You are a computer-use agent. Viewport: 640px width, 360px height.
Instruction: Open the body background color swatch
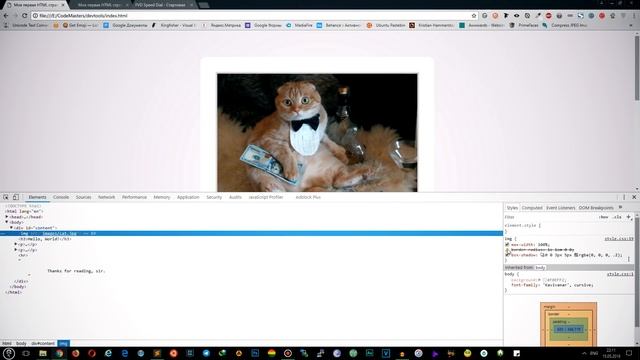tap(544, 280)
